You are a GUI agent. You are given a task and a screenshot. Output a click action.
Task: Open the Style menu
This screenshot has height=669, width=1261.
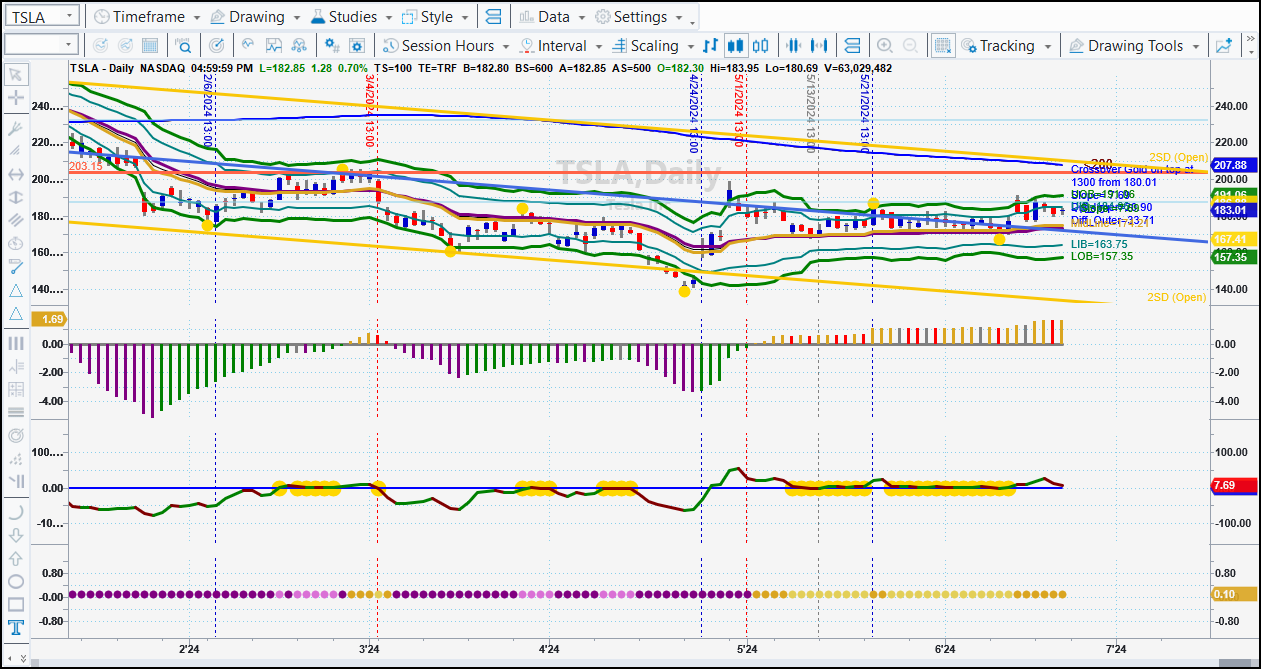pos(427,17)
